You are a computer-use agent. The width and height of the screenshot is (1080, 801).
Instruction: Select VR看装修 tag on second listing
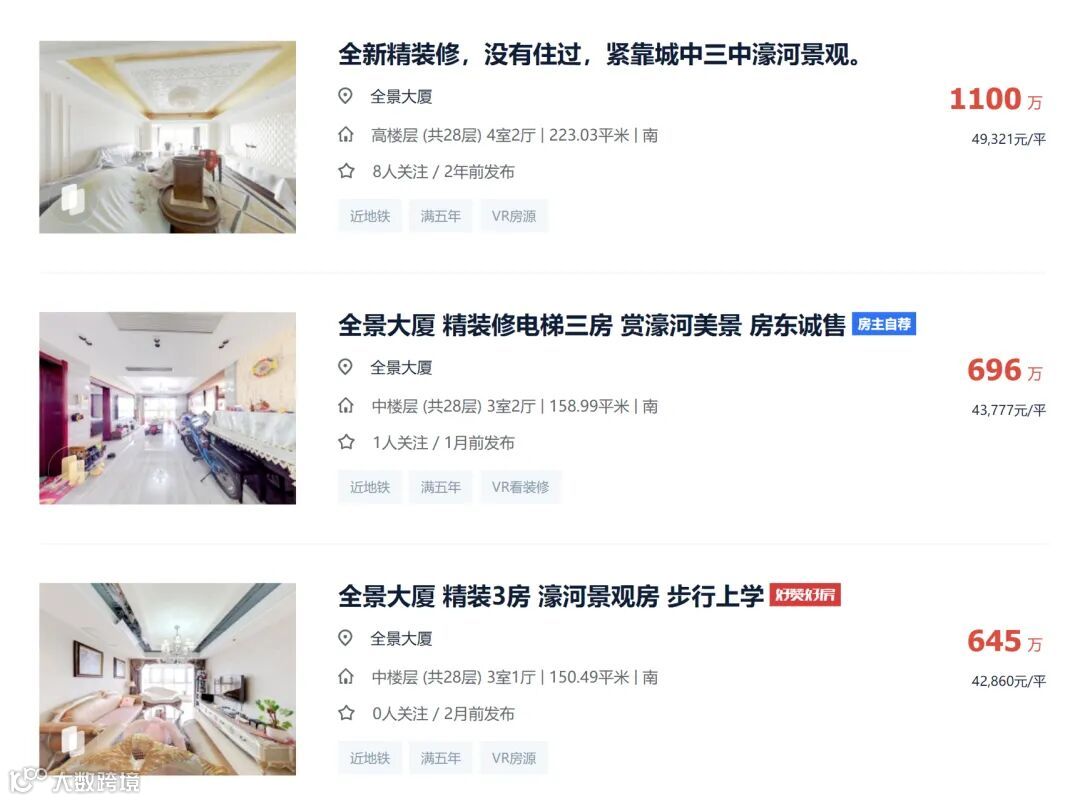[x=520, y=487]
